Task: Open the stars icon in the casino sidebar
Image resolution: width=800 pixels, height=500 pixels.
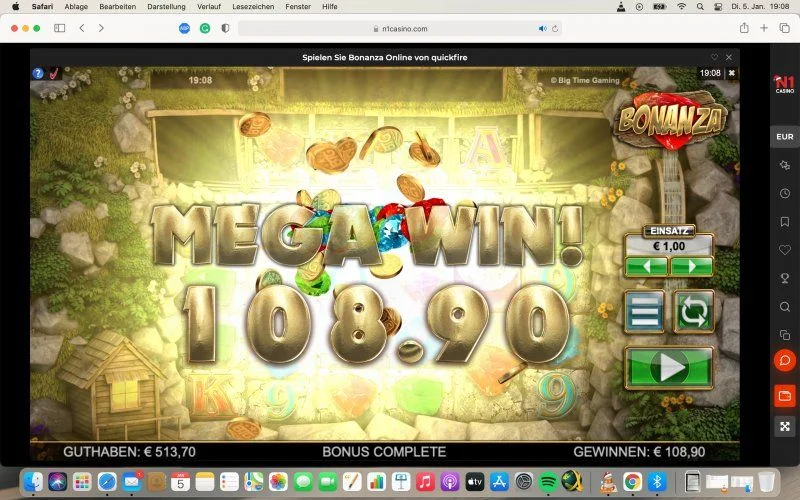Action: 785,165
